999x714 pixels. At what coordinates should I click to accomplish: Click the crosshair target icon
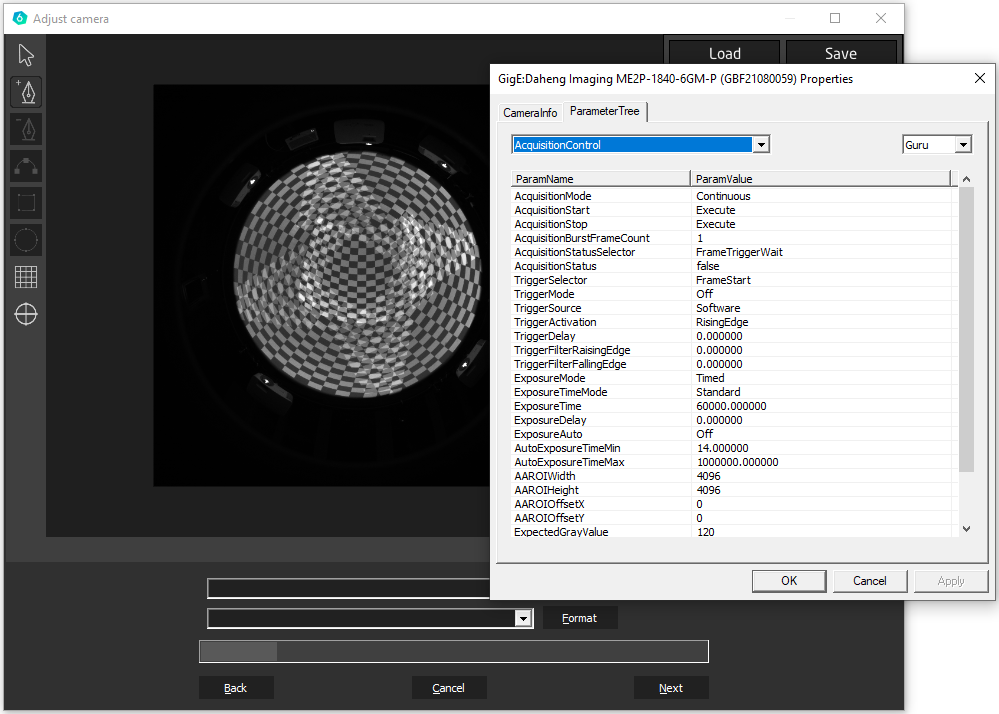tap(26, 314)
